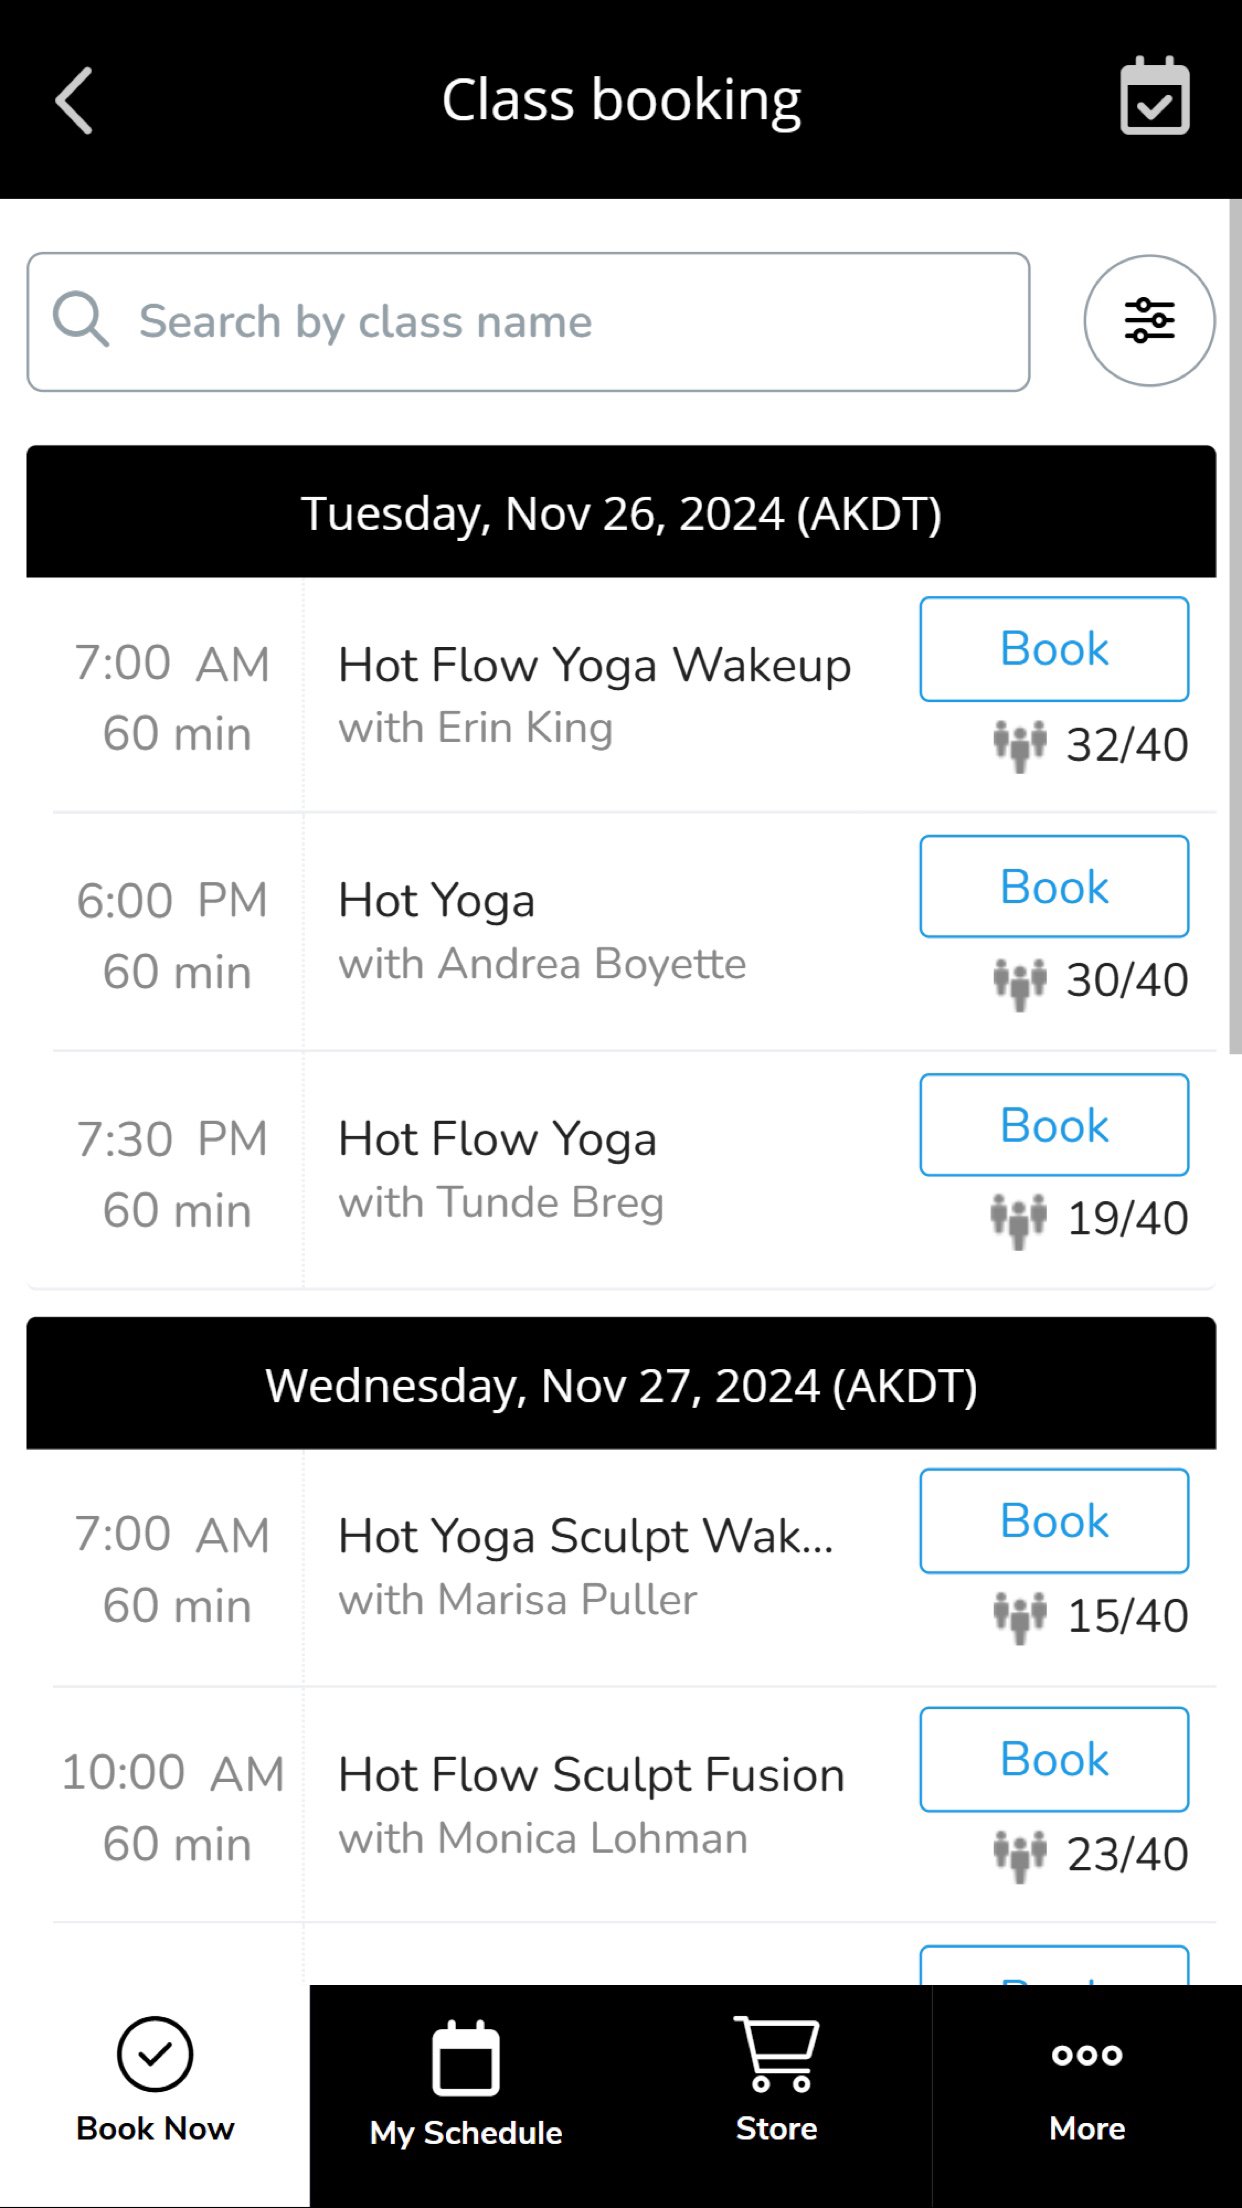Tap the back arrow icon

tap(74, 100)
